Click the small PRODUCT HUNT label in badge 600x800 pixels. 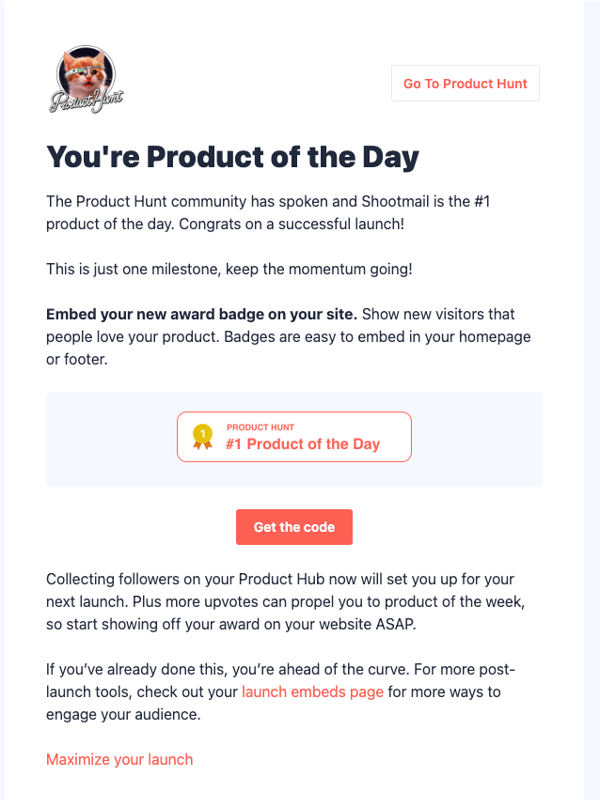pyautogui.click(x=260, y=427)
